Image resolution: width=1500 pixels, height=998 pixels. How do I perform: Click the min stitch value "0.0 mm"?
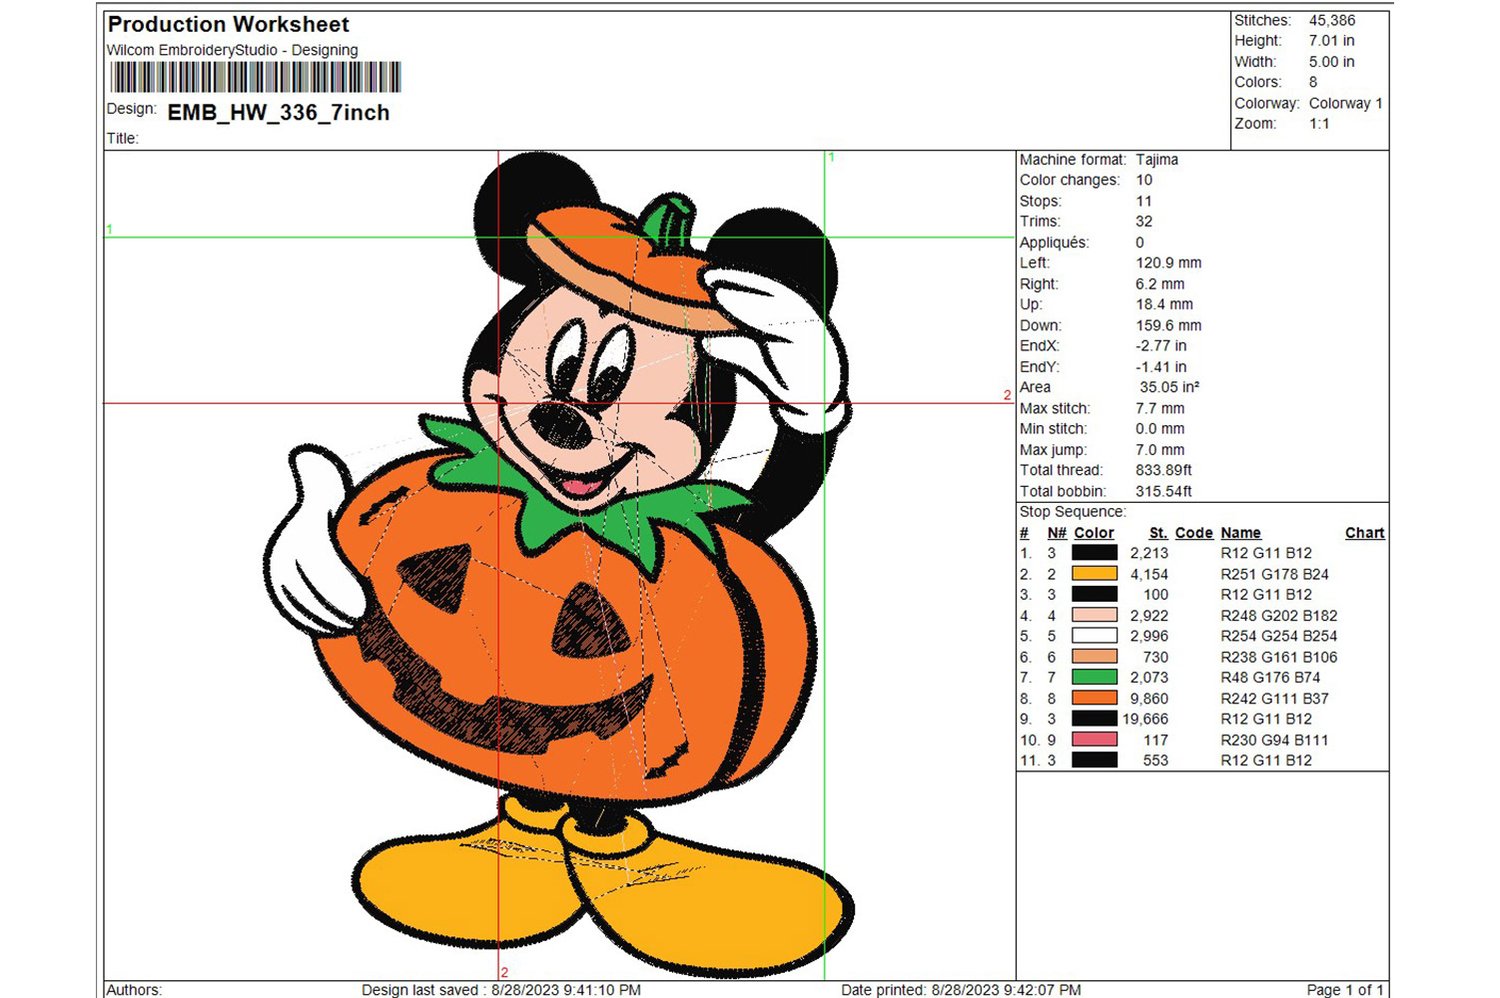(1160, 429)
